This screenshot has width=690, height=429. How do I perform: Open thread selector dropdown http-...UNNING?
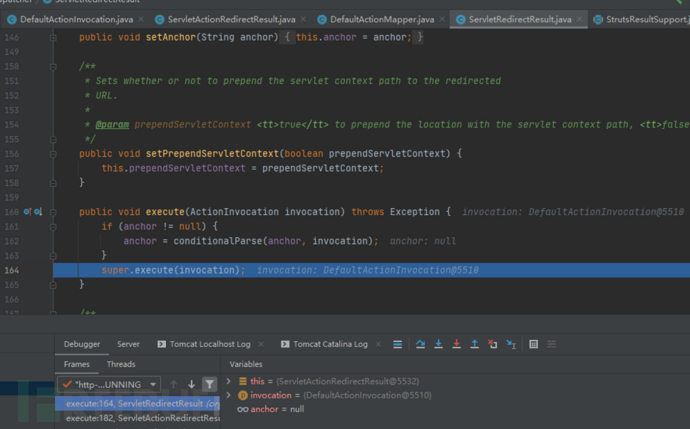pyautogui.click(x=109, y=384)
